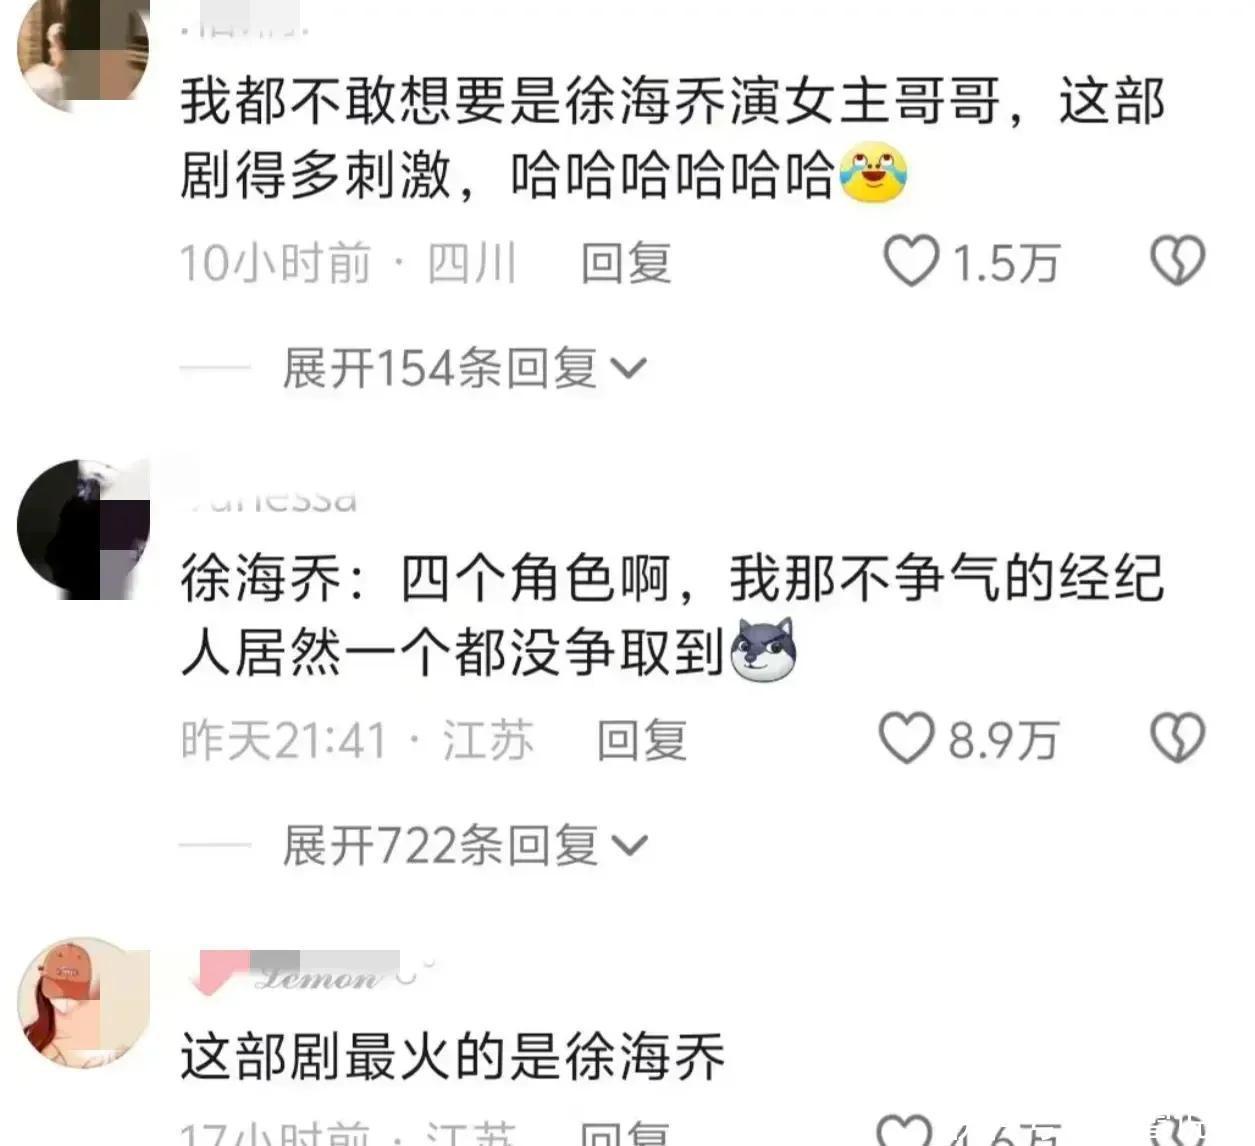Dislike the 四川 comment with broken heart

[1177, 261]
